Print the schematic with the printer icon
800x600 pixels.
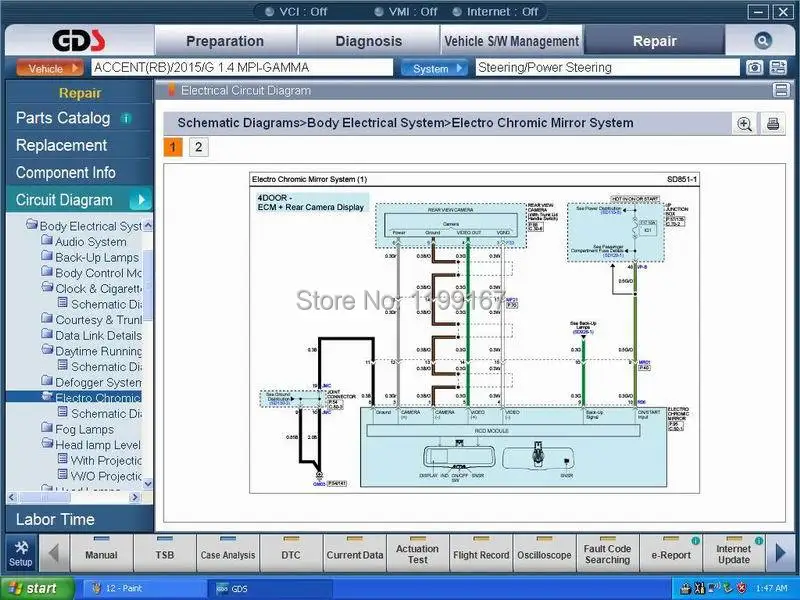coord(773,123)
